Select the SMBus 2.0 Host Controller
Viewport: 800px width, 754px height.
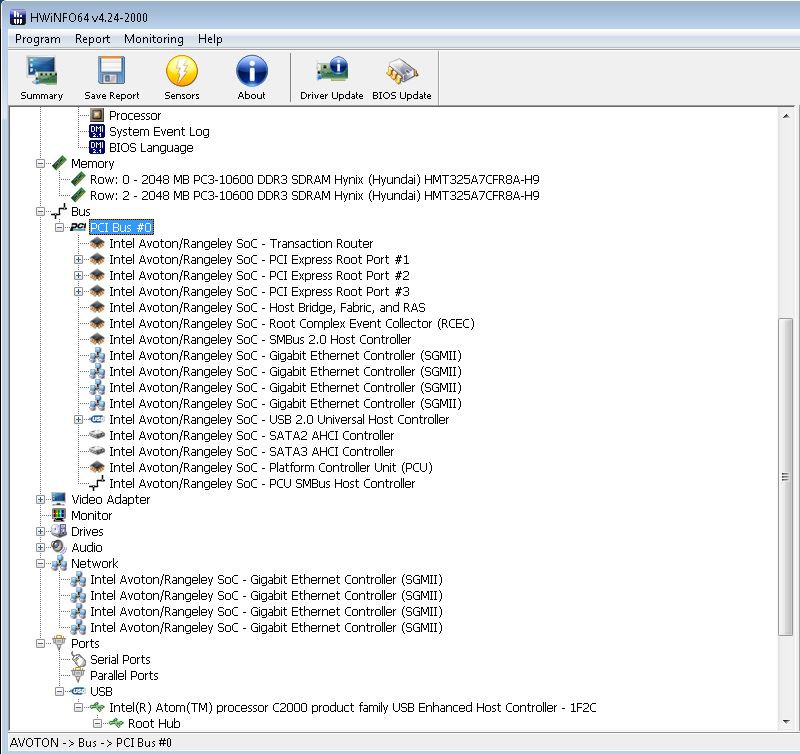click(x=259, y=340)
